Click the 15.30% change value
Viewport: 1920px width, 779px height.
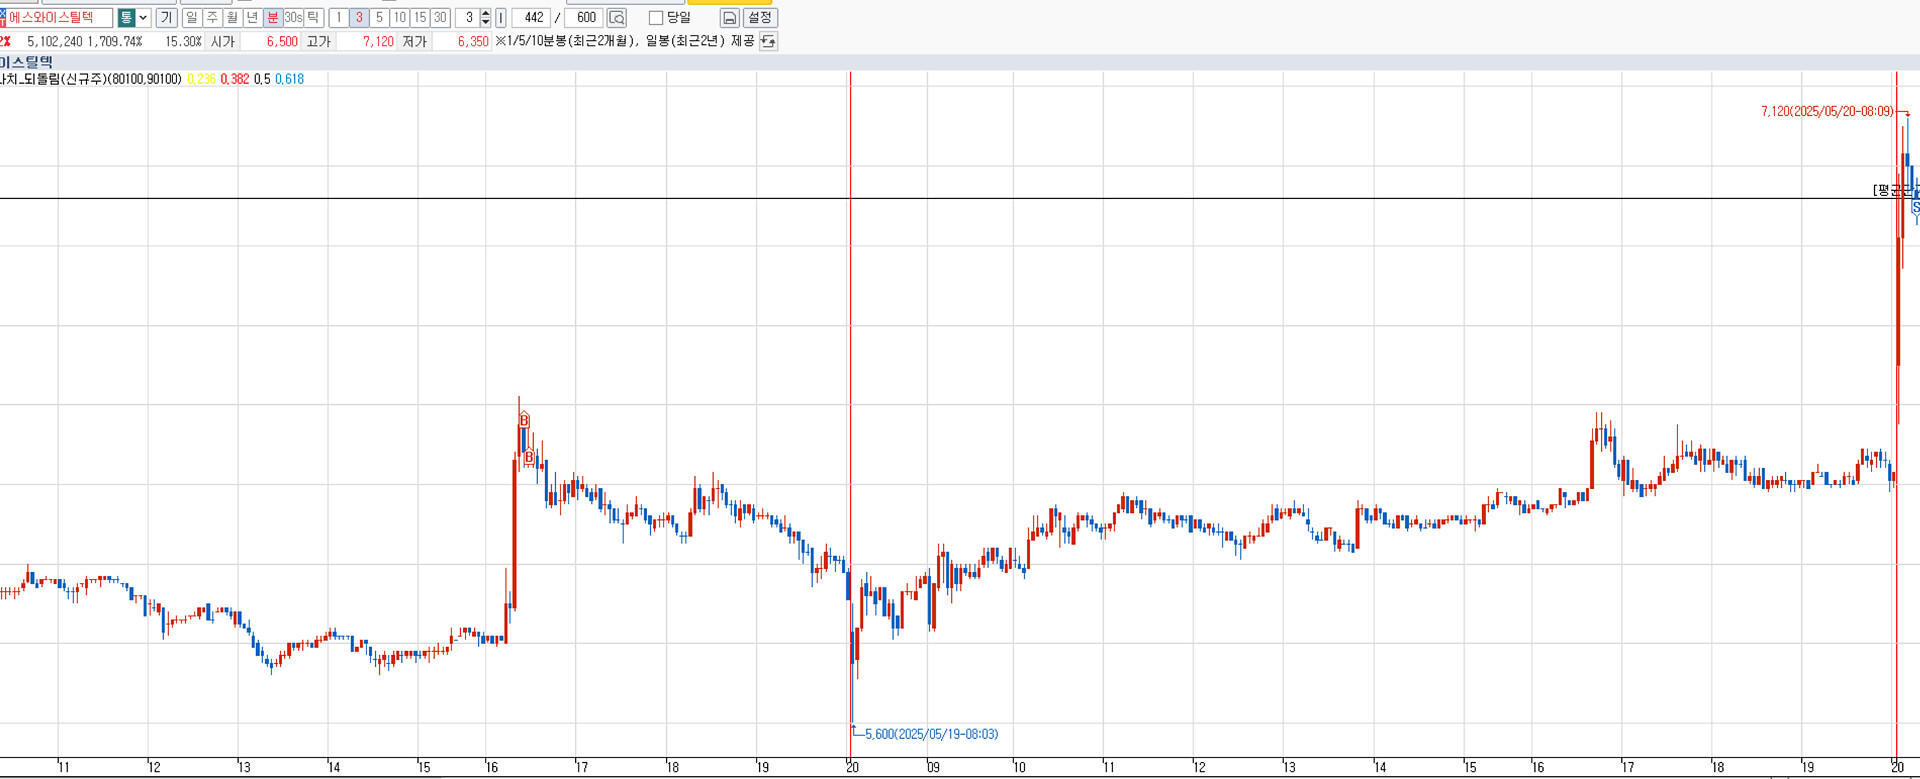(x=183, y=42)
